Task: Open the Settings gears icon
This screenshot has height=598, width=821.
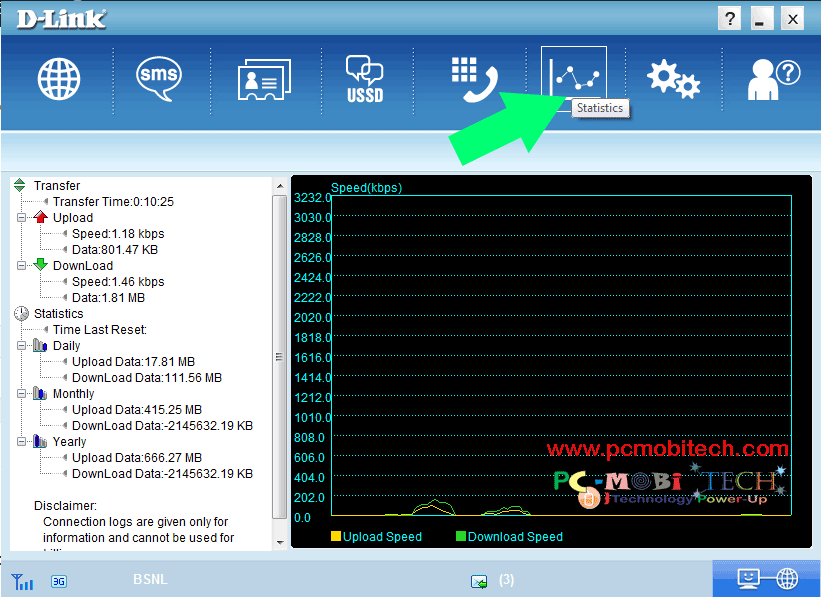Action: [673, 79]
